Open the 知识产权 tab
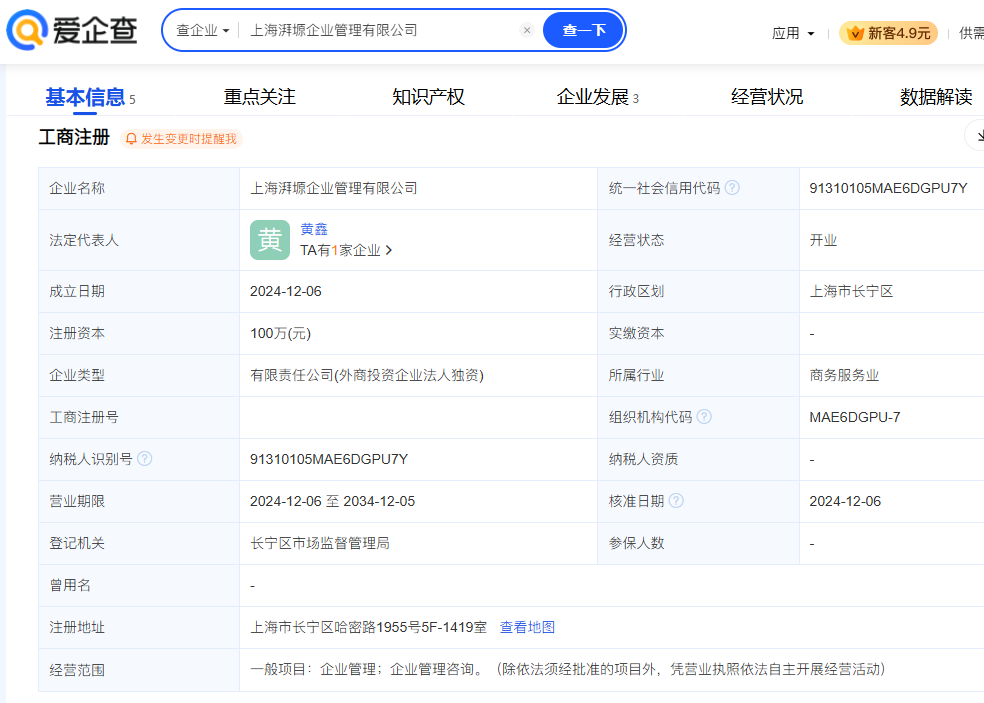 [x=428, y=97]
